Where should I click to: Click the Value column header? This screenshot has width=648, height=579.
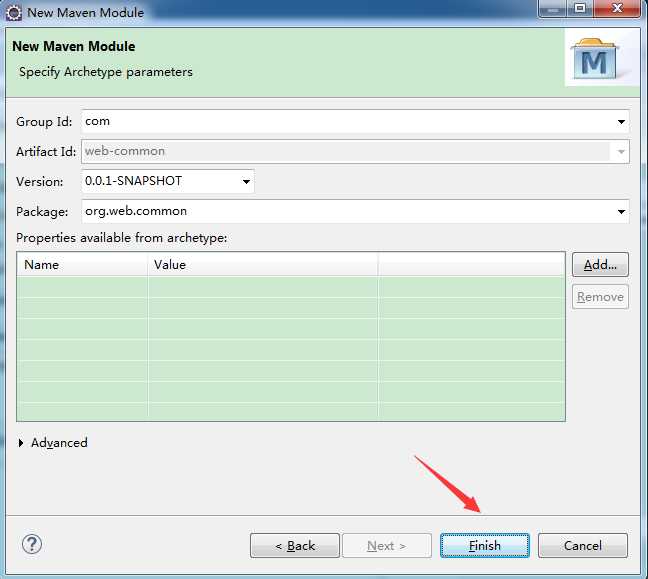pyautogui.click(x=262, y=264)
